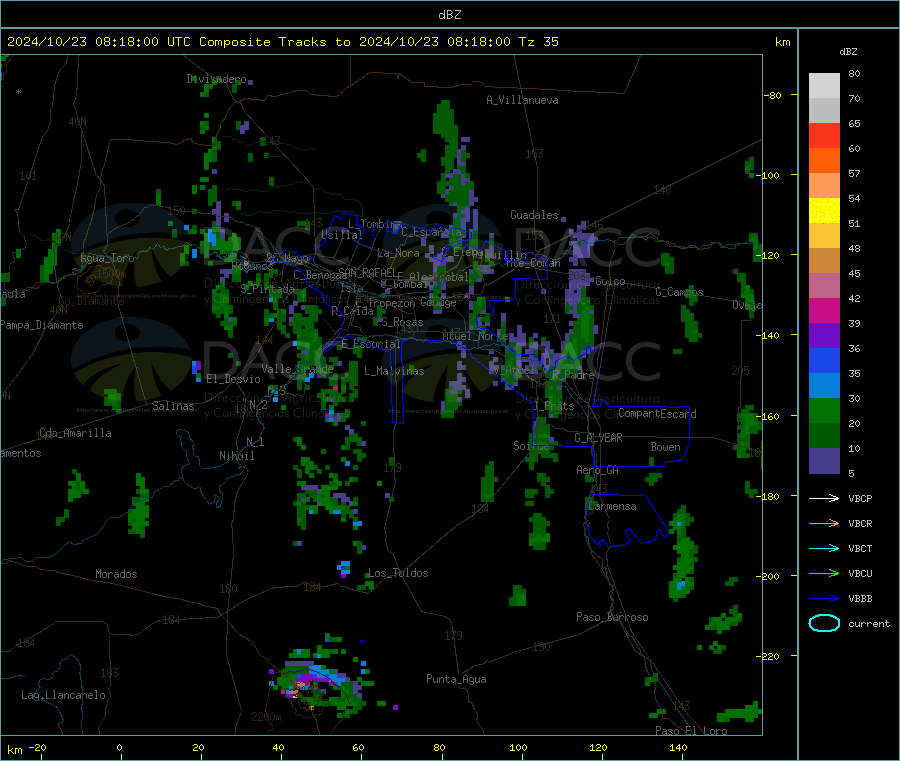Click the Salinas map label
Screen dimensions: 900x761
pyautogui.click(x=173, y=406)
